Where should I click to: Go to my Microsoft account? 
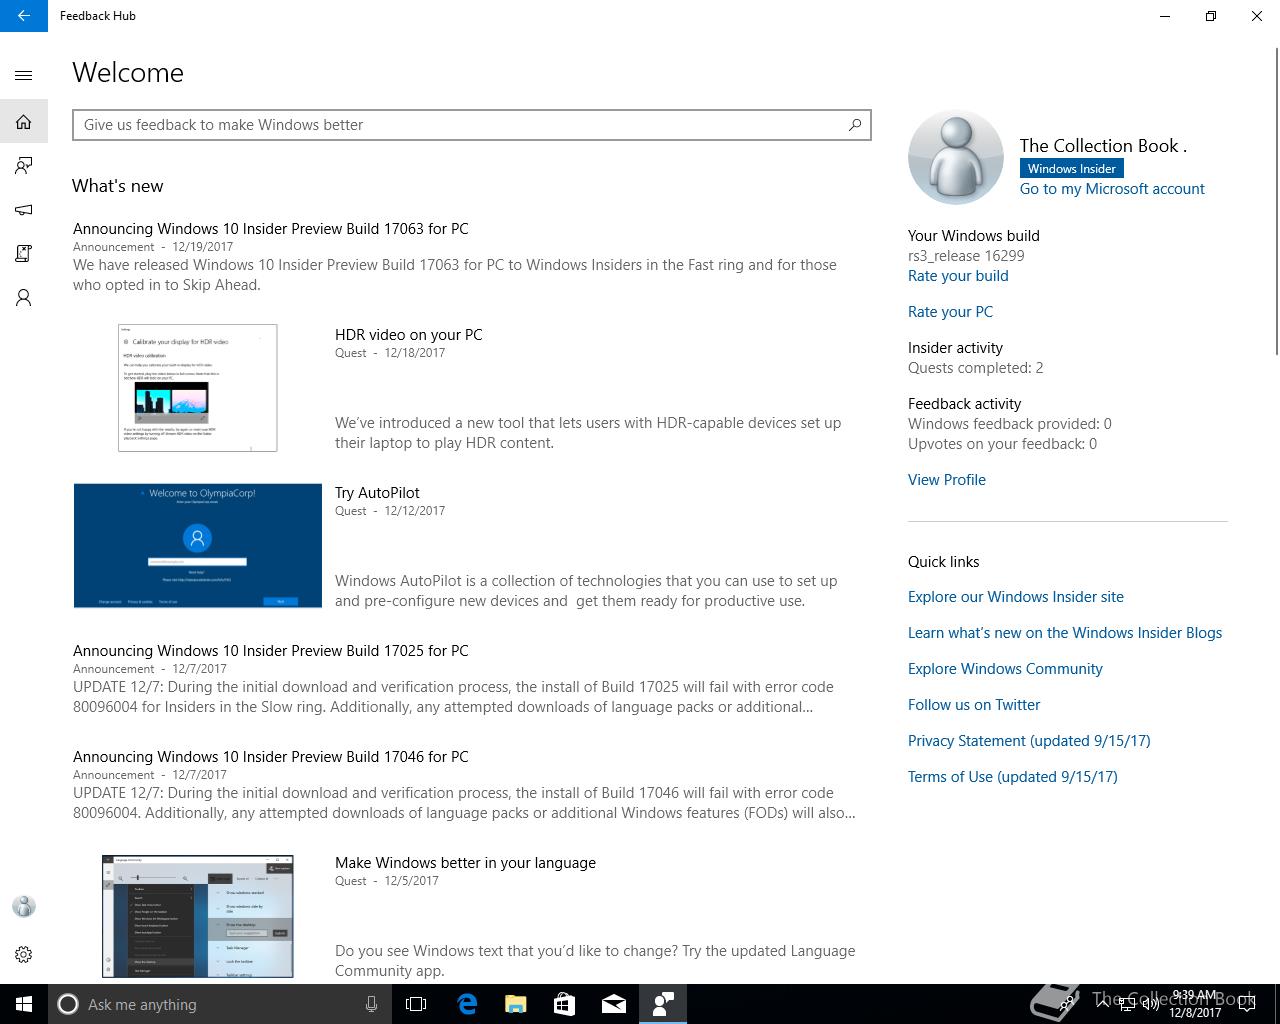(x=1112, y=189)
